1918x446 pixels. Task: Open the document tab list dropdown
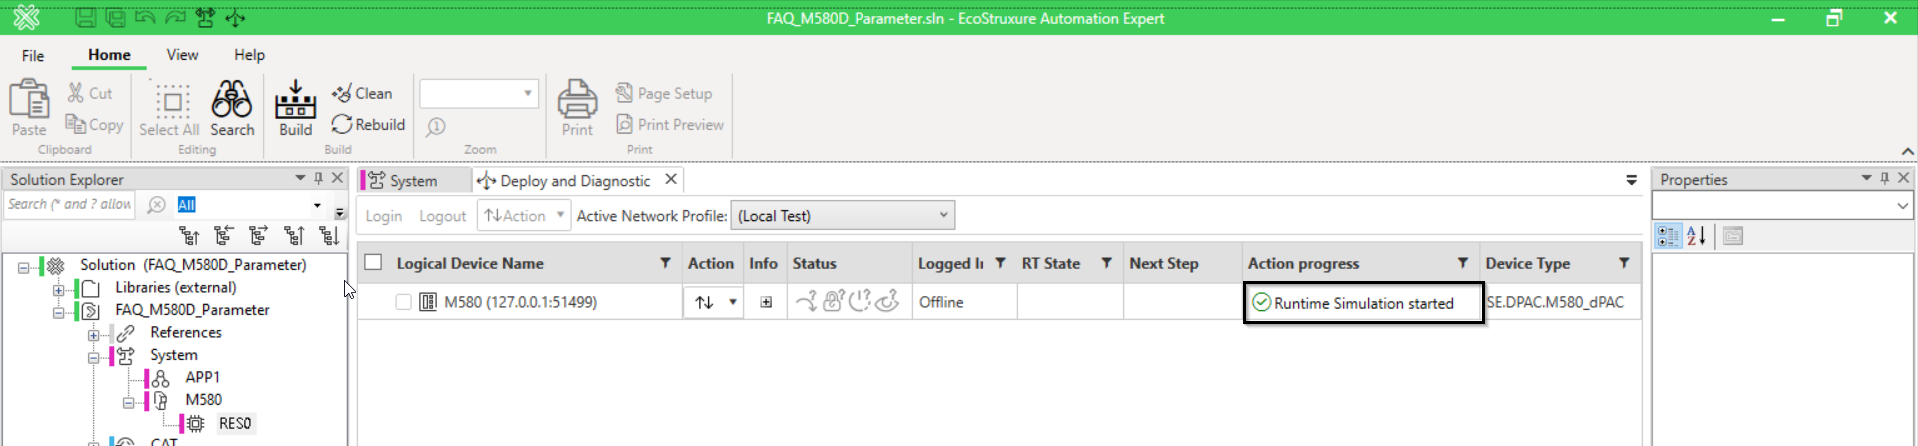[1632, 180]
